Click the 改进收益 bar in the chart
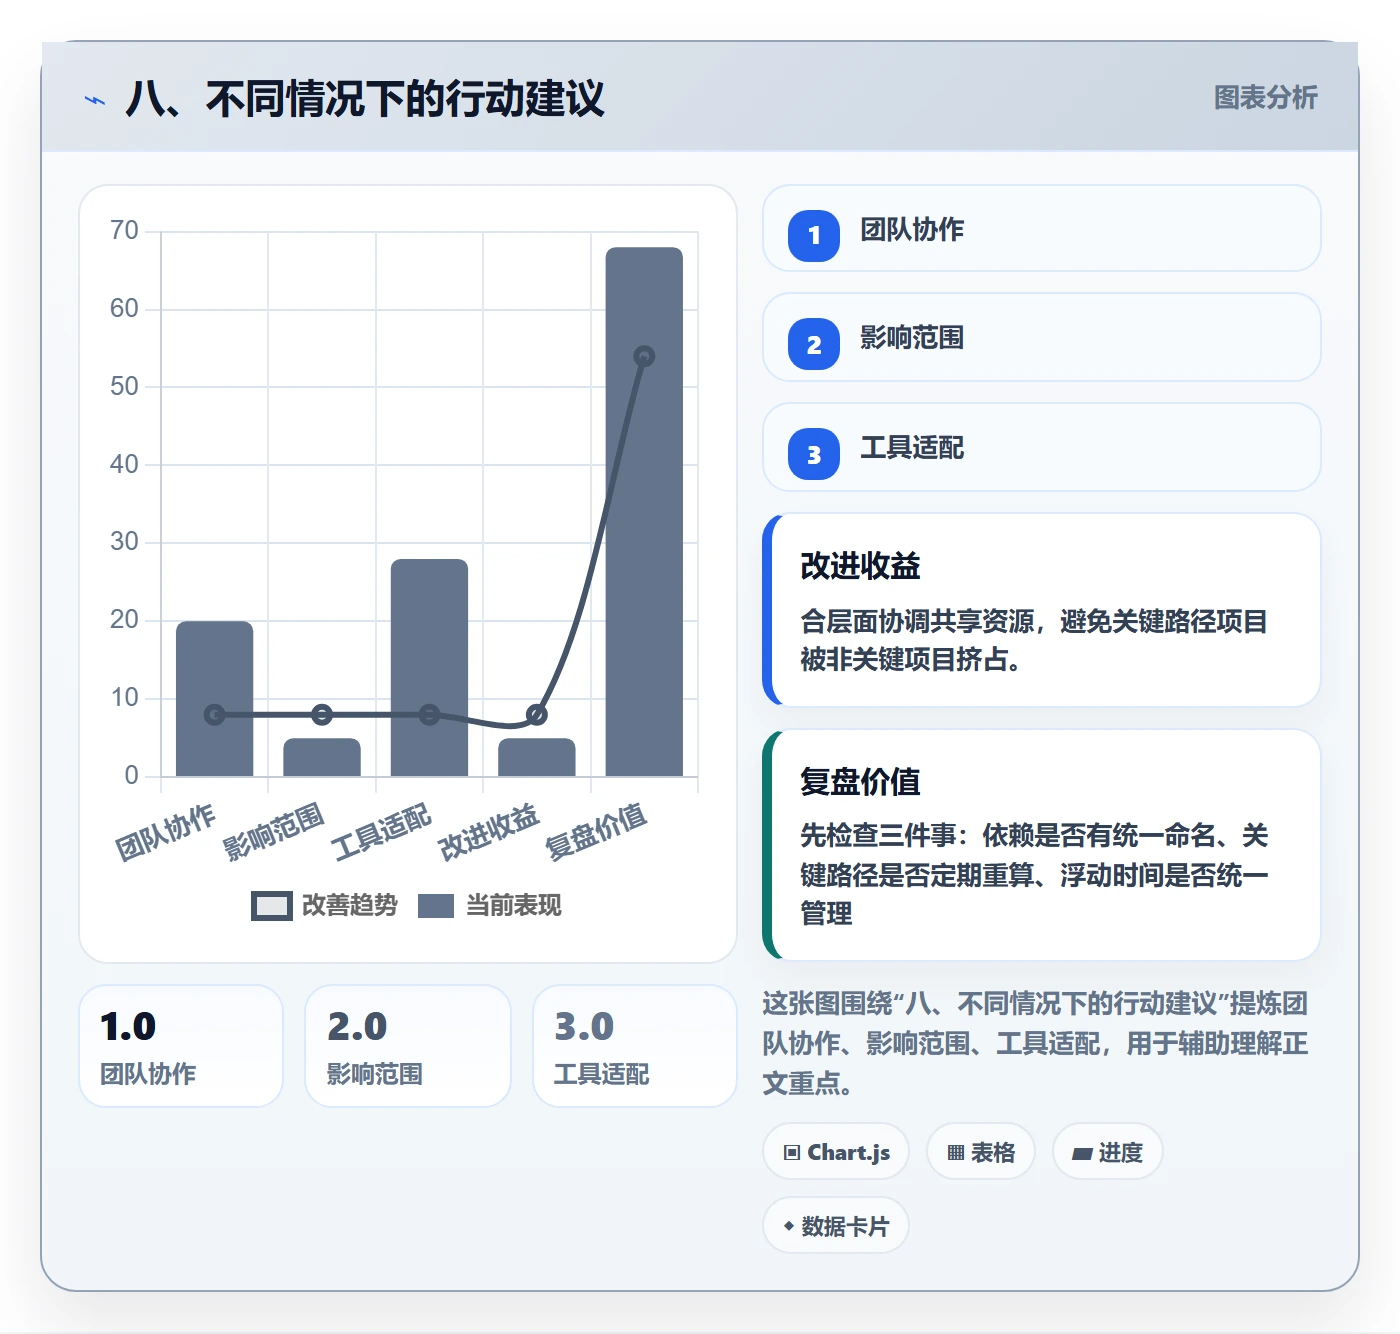This screenshot has height=1334, width=1400. coord(537,757)
